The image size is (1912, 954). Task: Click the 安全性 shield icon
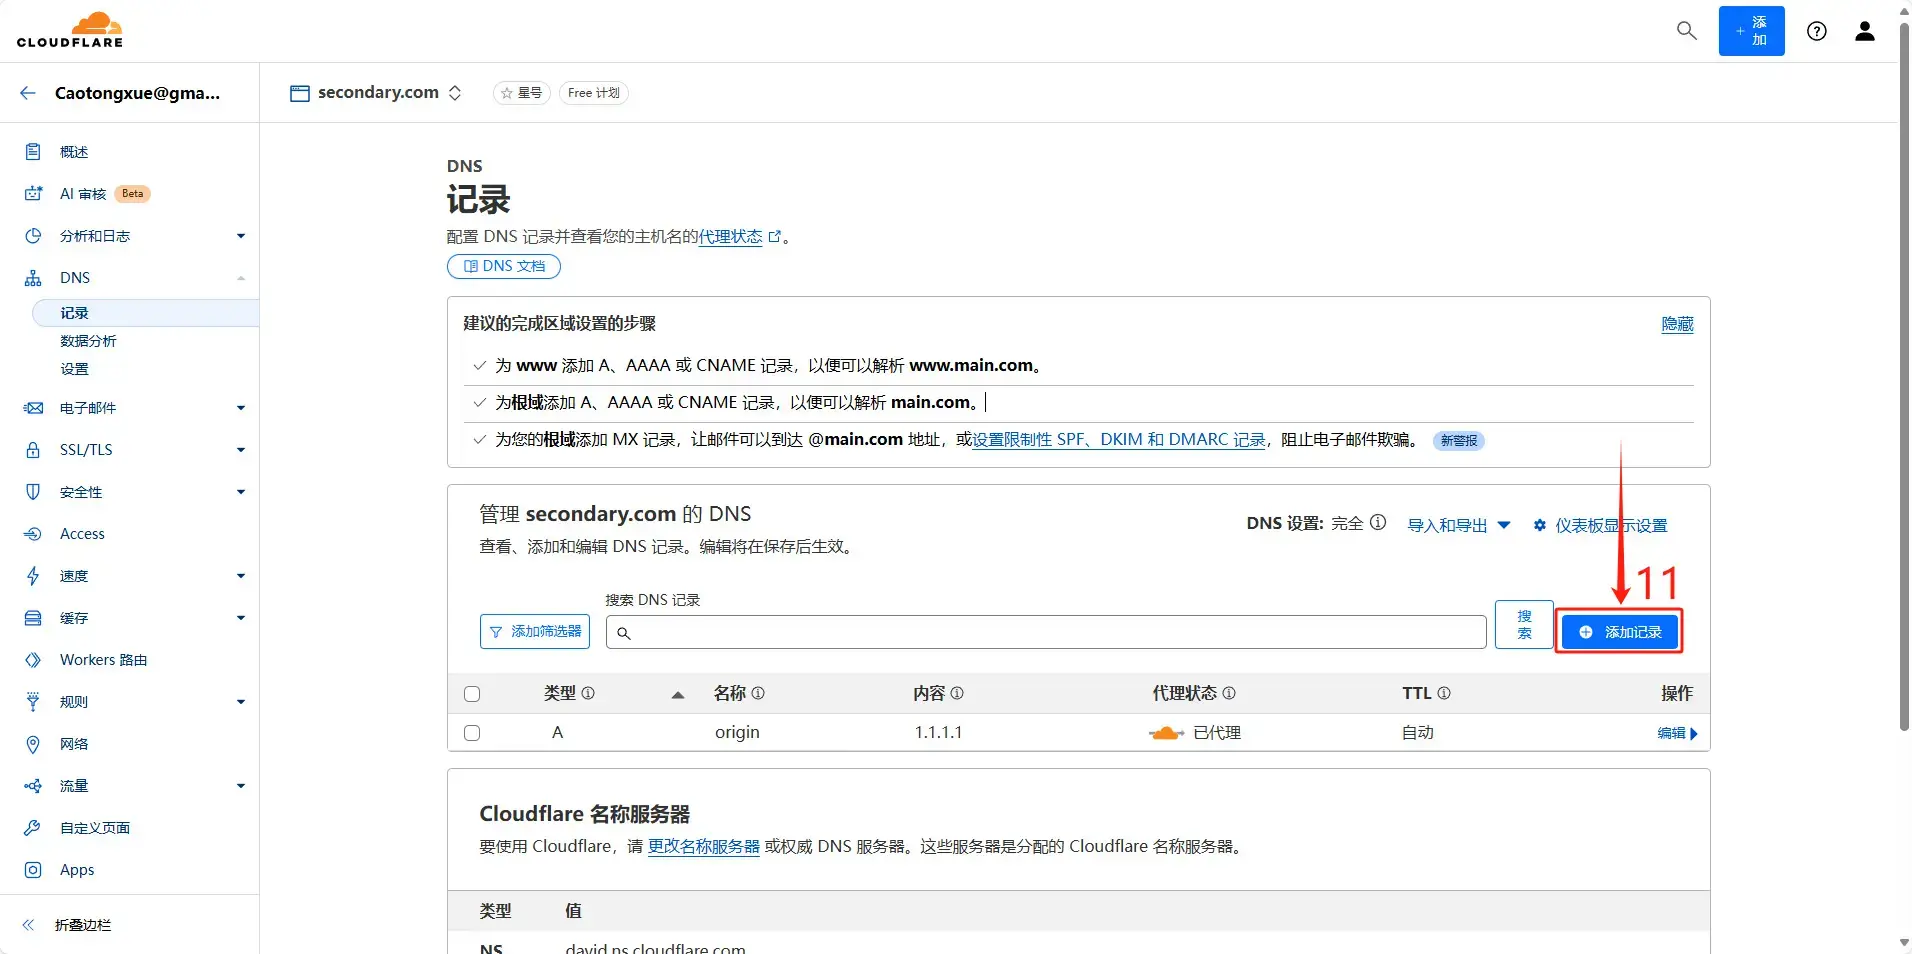click(x=33, y=492)
